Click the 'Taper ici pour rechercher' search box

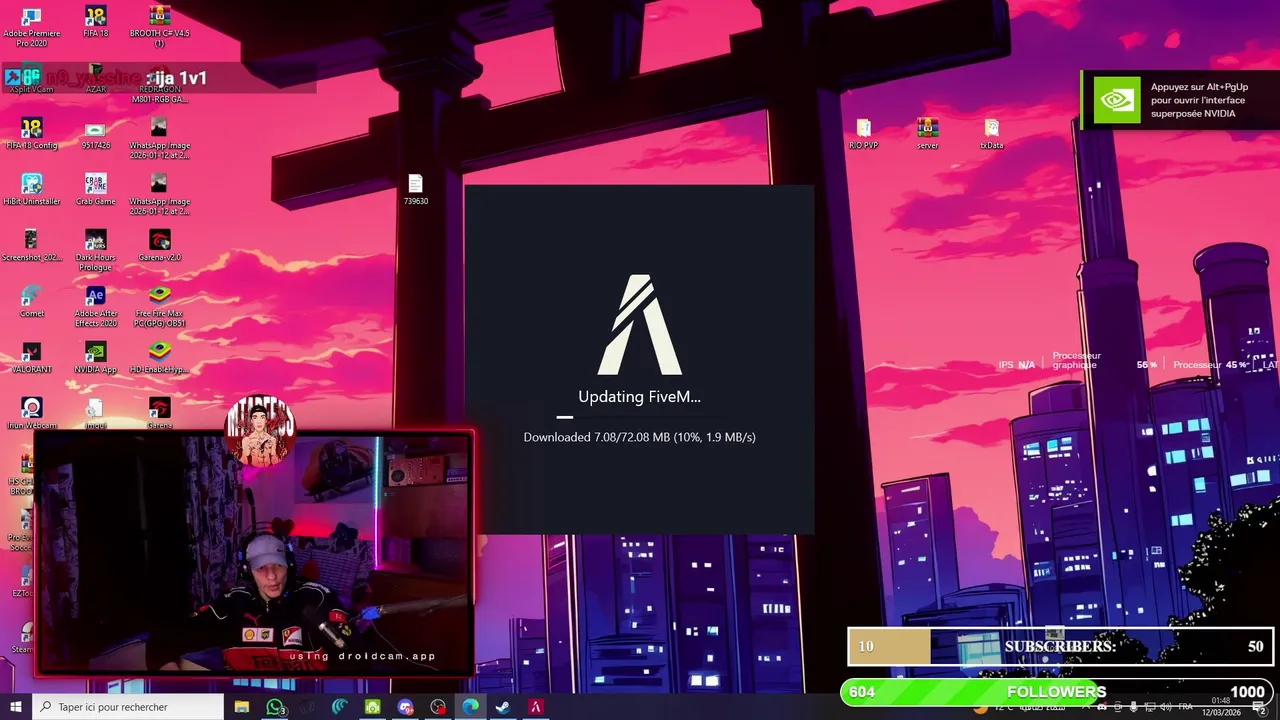point(127,707)
